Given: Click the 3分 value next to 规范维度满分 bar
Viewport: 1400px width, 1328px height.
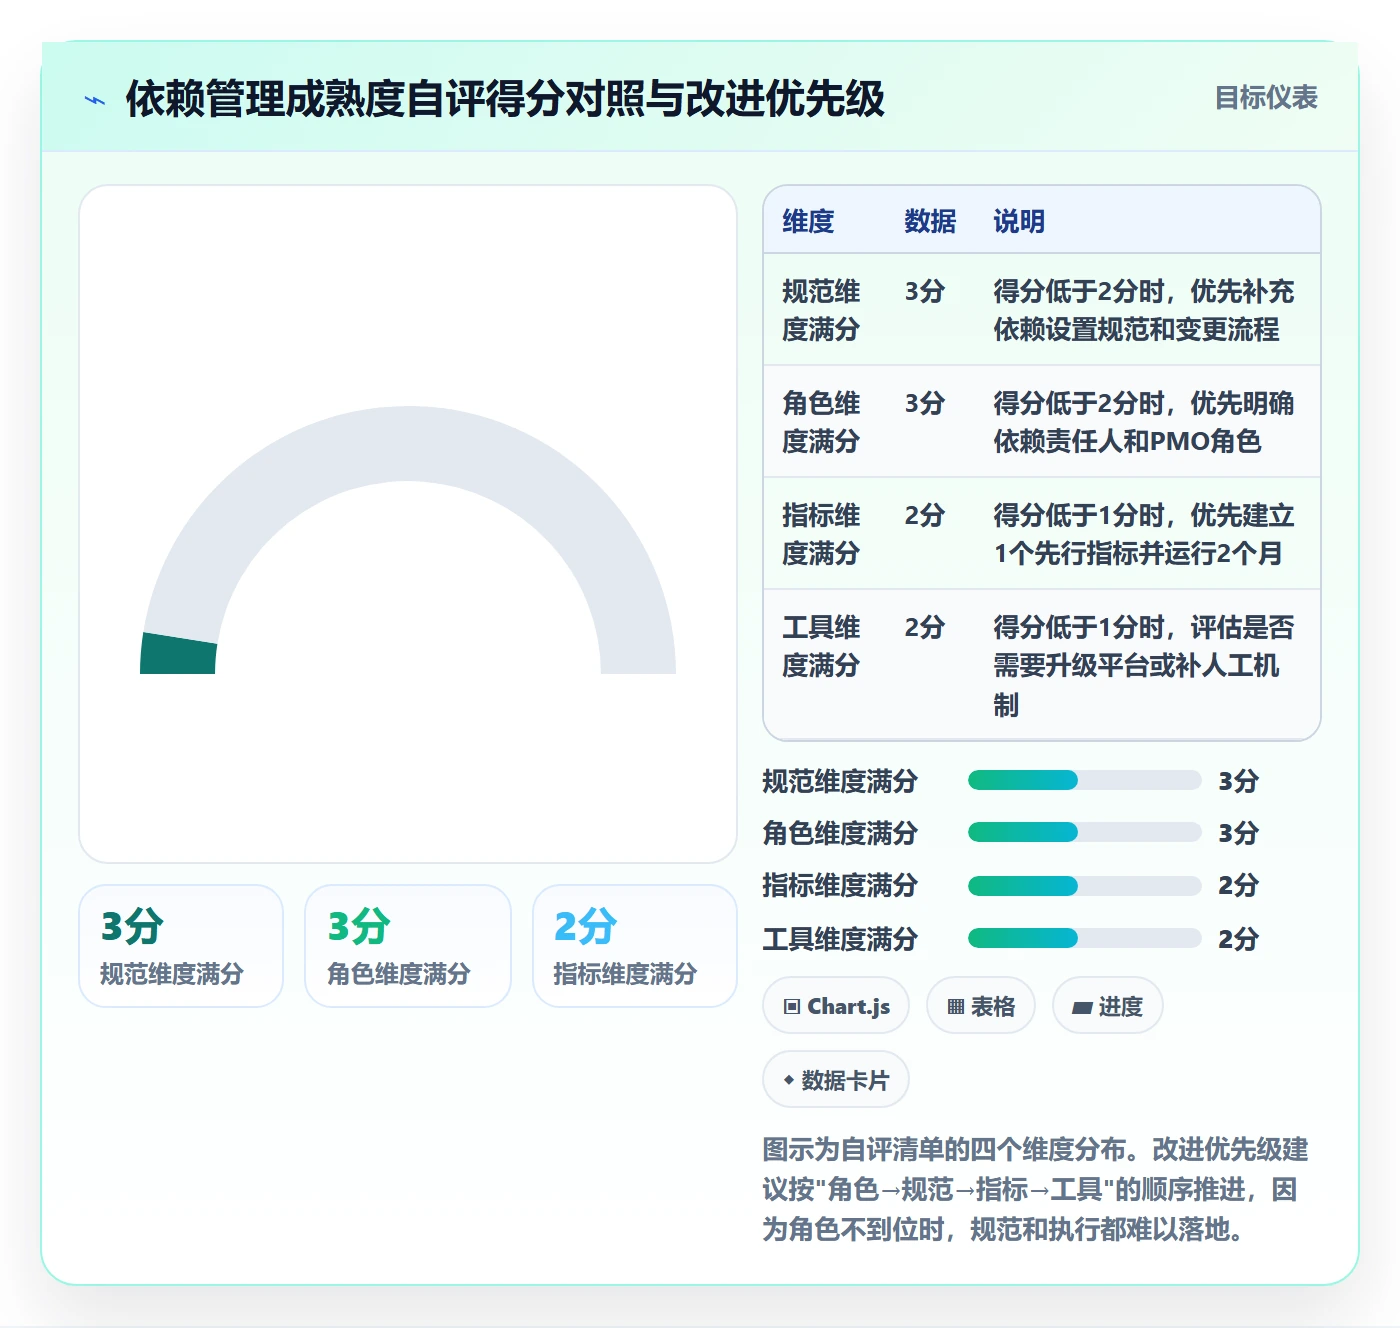Looking at the screenshot, I should tap(1238, 781).
